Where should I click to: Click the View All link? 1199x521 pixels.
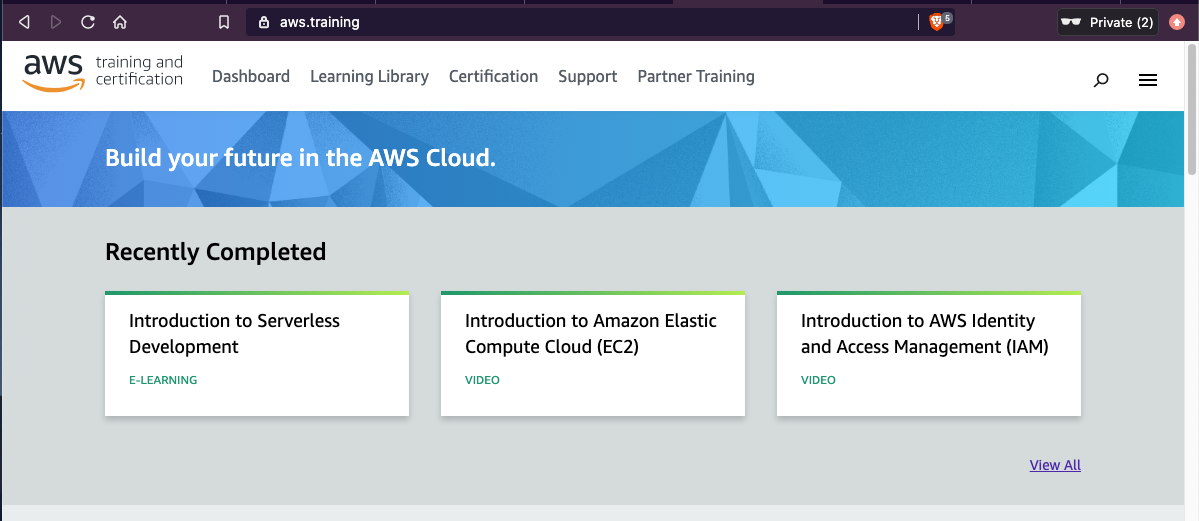pos(1055,465)
